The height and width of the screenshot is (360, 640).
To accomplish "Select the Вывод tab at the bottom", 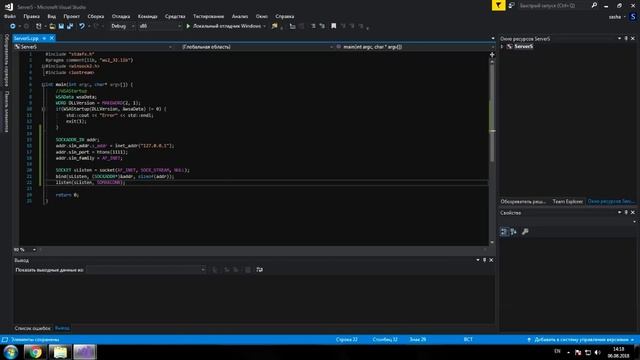I will coord(62,328).
